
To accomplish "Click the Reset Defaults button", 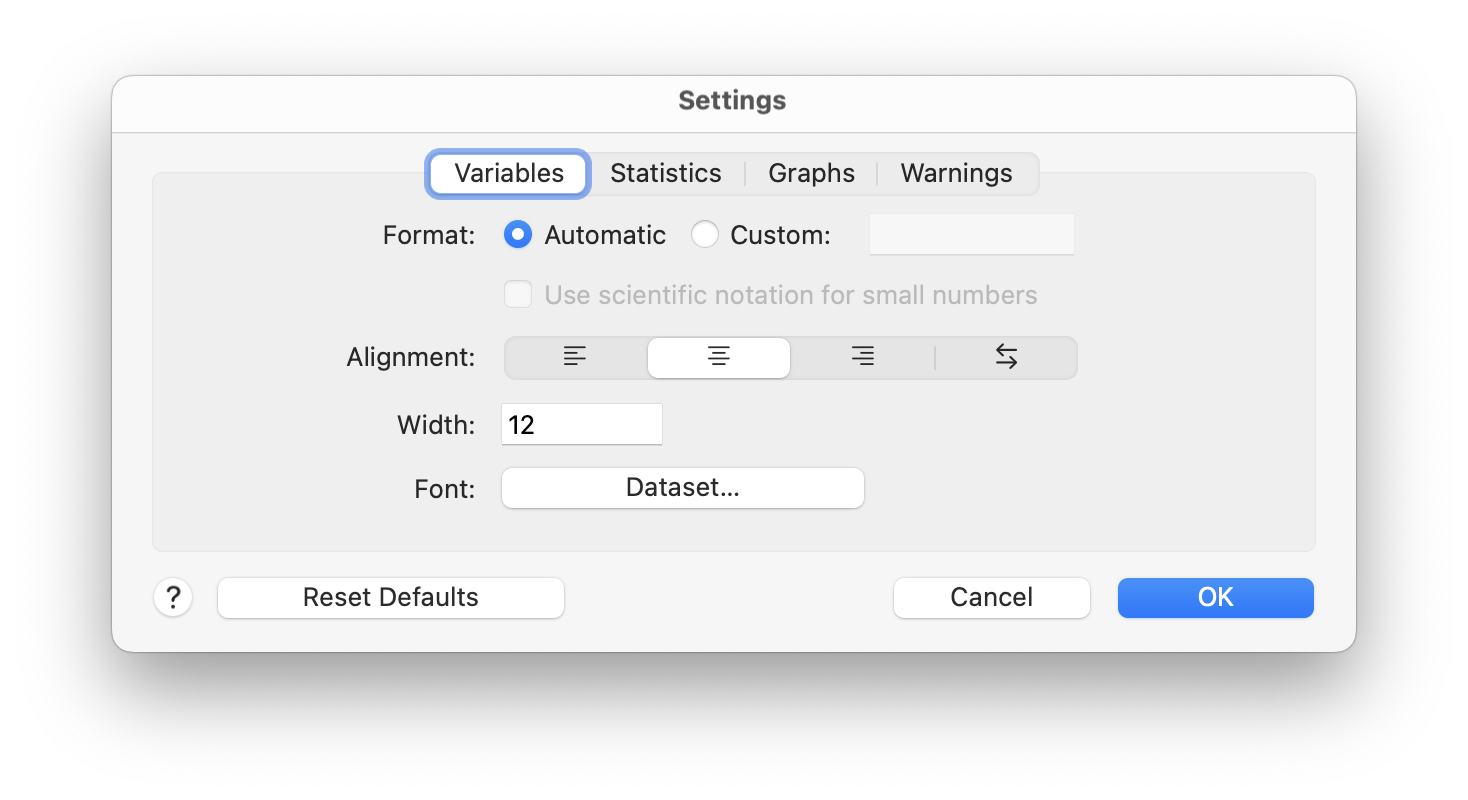I will [x=390, y=598].
